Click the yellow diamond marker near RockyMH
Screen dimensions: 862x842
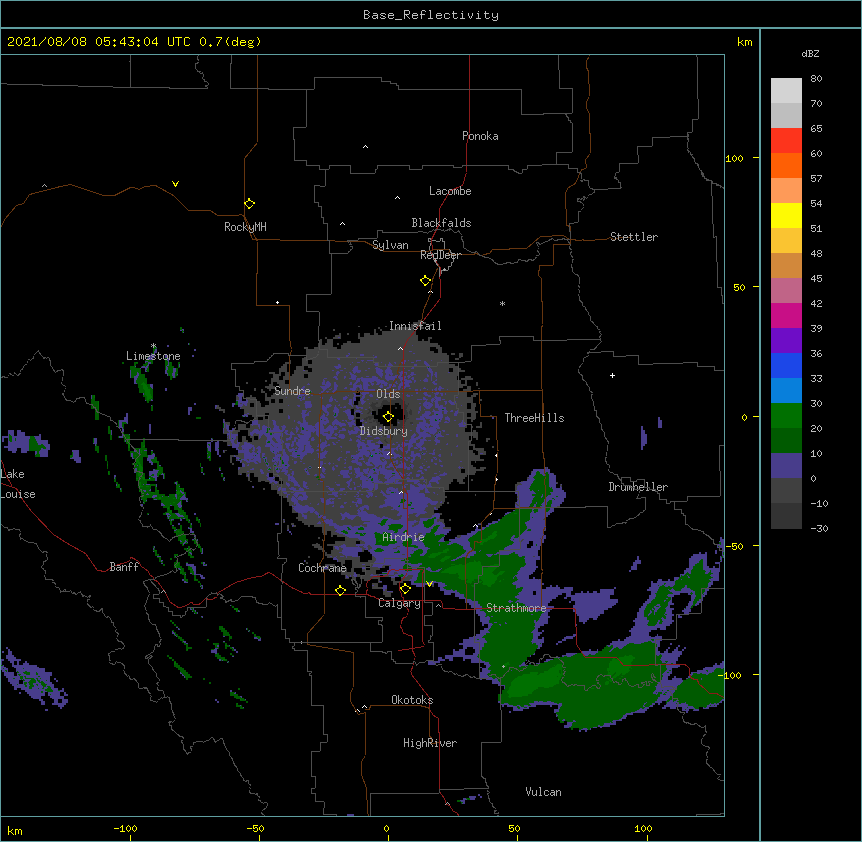coord(250,204)
